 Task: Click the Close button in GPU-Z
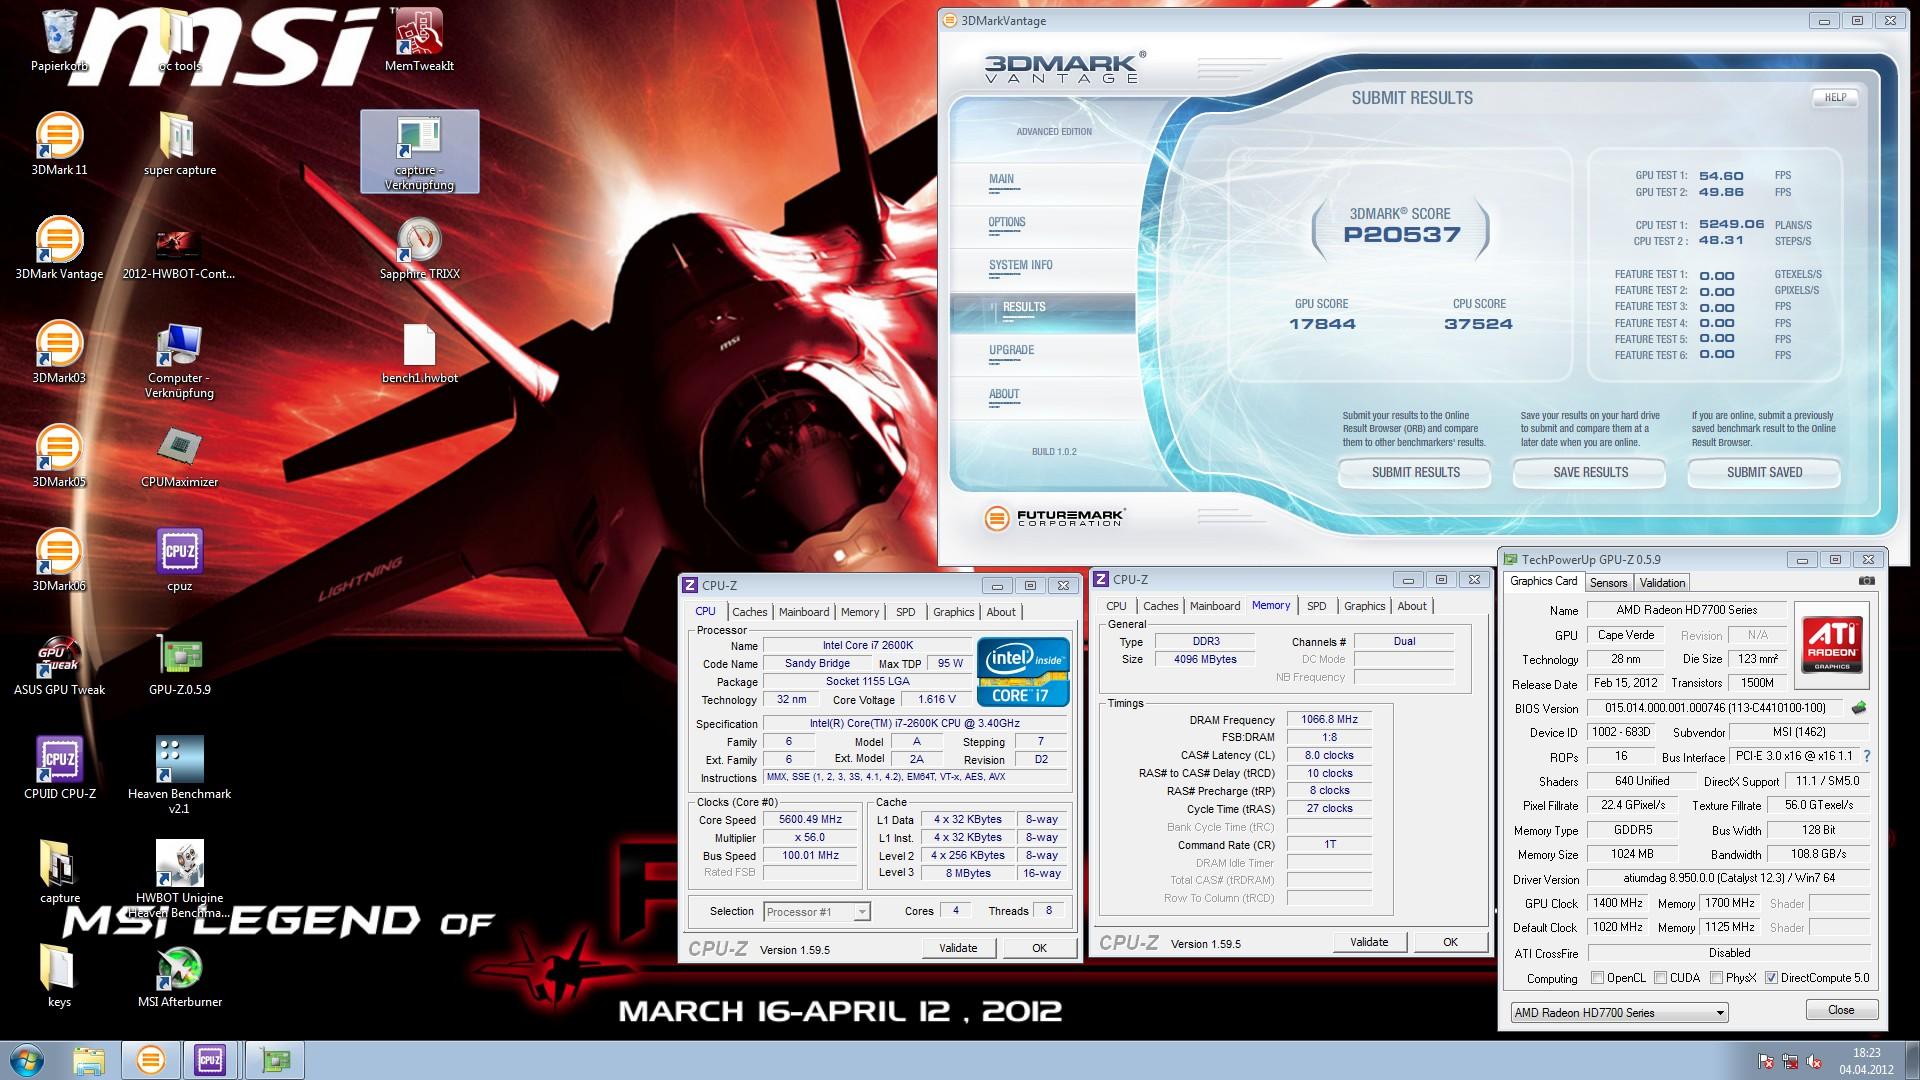pyautogui.click(x=1841, y=1010)
